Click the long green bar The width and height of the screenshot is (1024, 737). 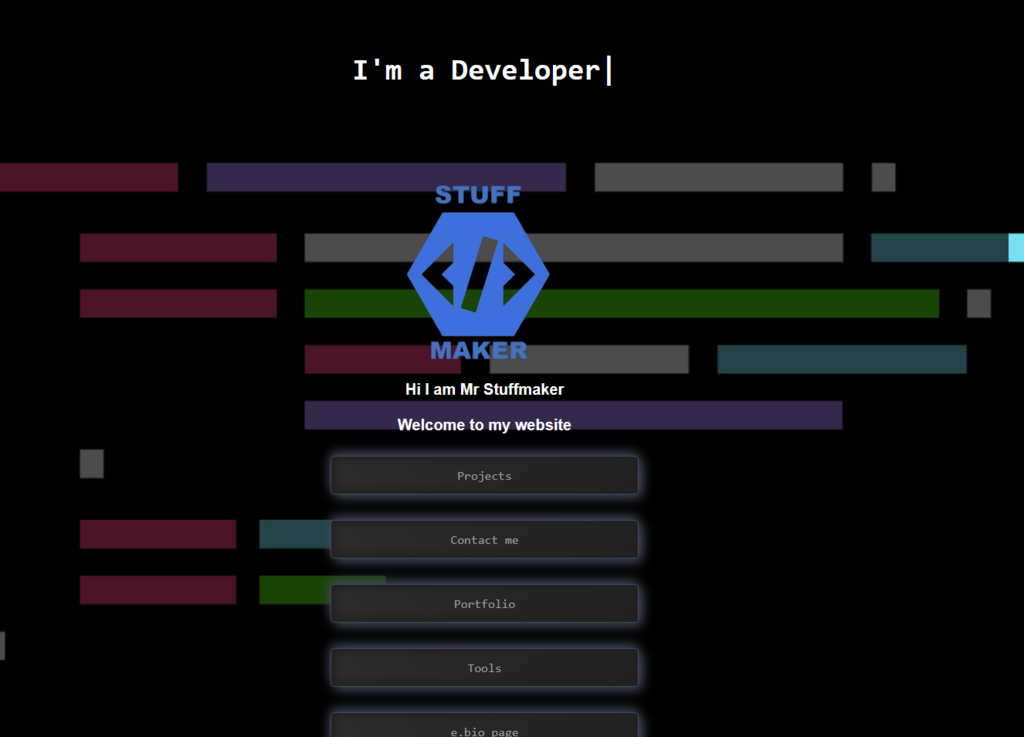(700, 303)
